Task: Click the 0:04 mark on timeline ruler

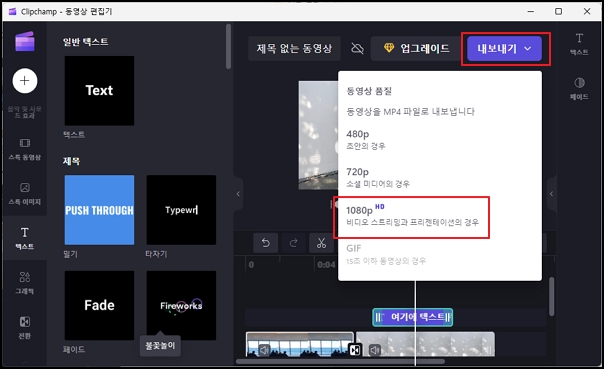Action: (325, 265)
